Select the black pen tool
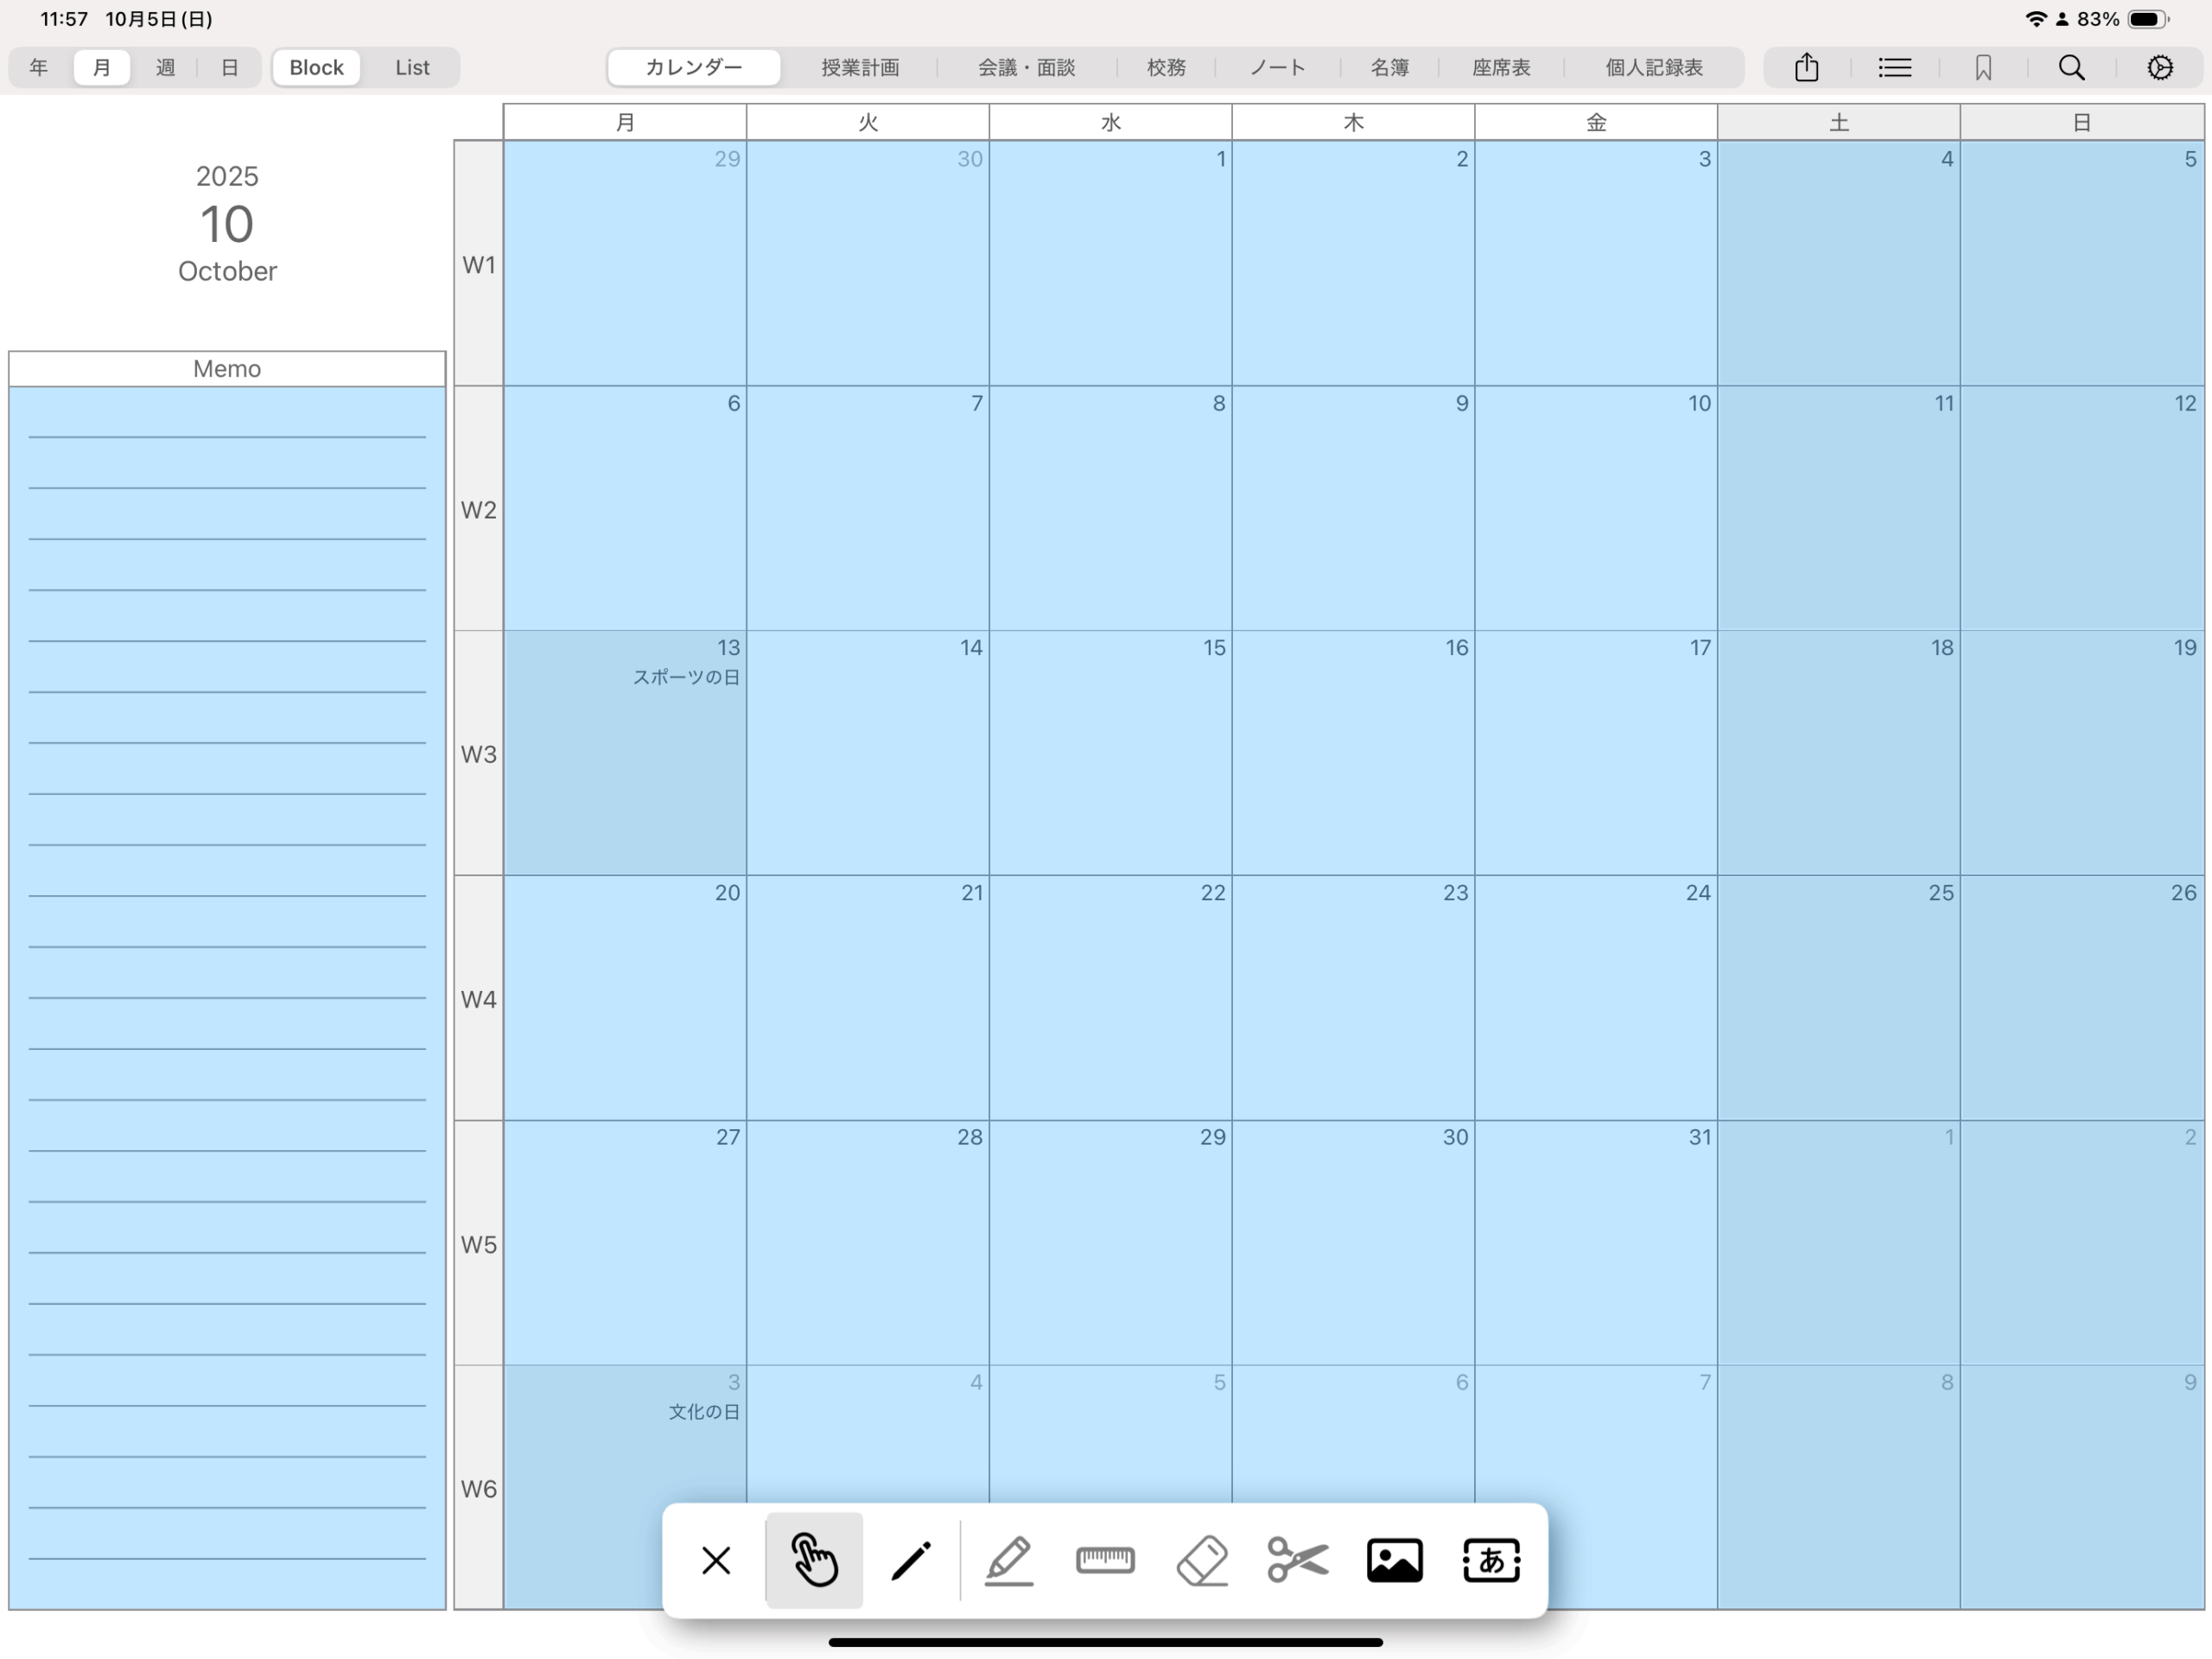This screenshot has width=2212, height=1659. [x=911, y=1560]
